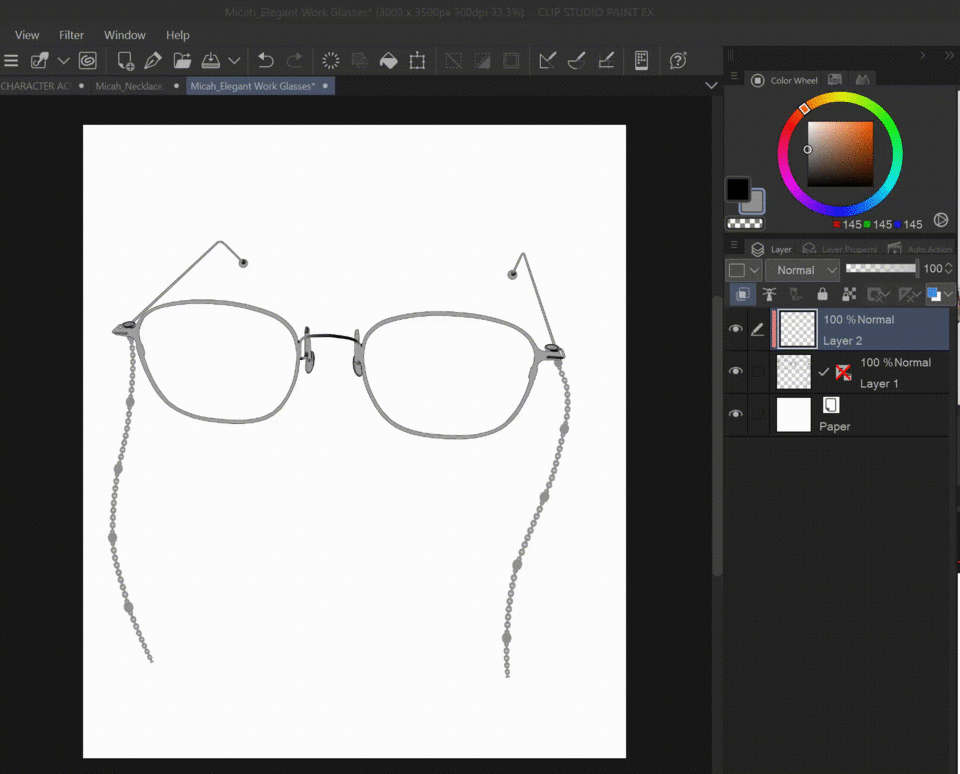This screenshot has width=960, height=774.
Task: Select the Layer 1 thumbnail
Action: pyautogui.click(x=794, y=372)
